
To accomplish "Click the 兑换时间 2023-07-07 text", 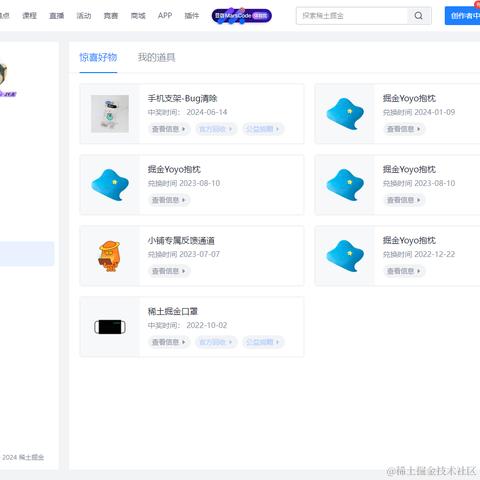I will tap(184, 254).
